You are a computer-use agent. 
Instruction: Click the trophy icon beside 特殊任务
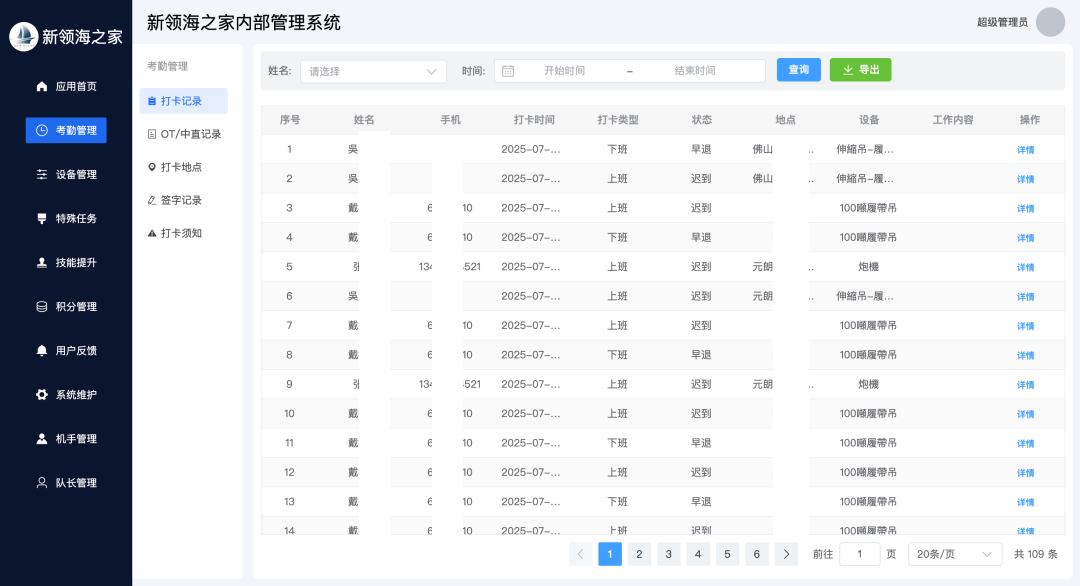click(42, 218)
